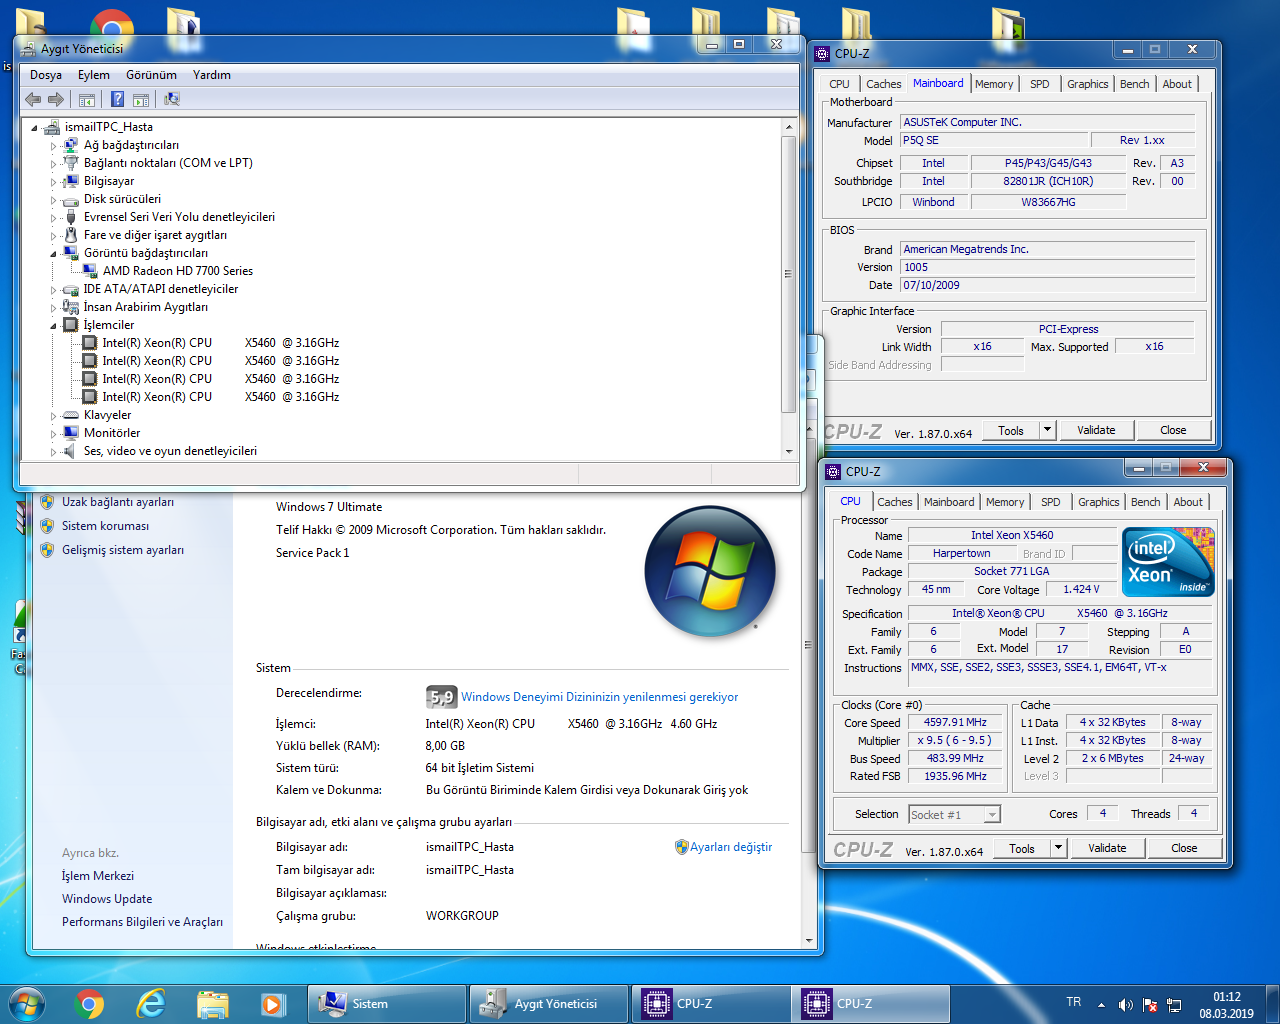Open the Tools dropdown arrow in CPU-Z Mainboard window

click(1047, 430)
